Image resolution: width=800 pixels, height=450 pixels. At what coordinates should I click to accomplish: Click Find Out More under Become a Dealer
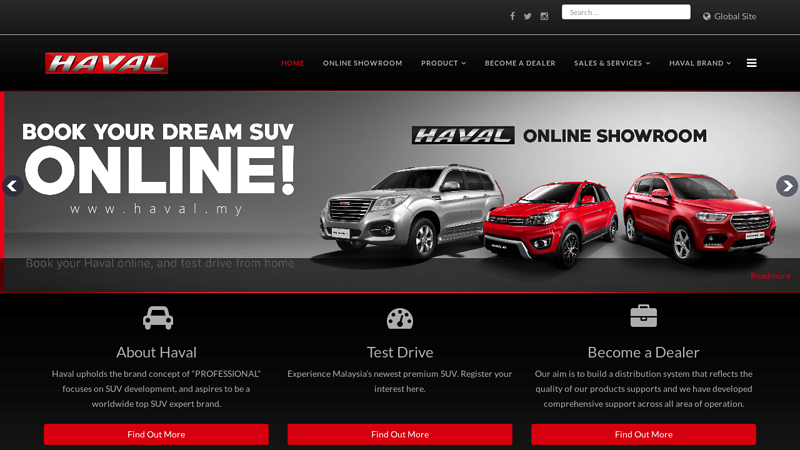pyautogui.click(x=643, y=434)
